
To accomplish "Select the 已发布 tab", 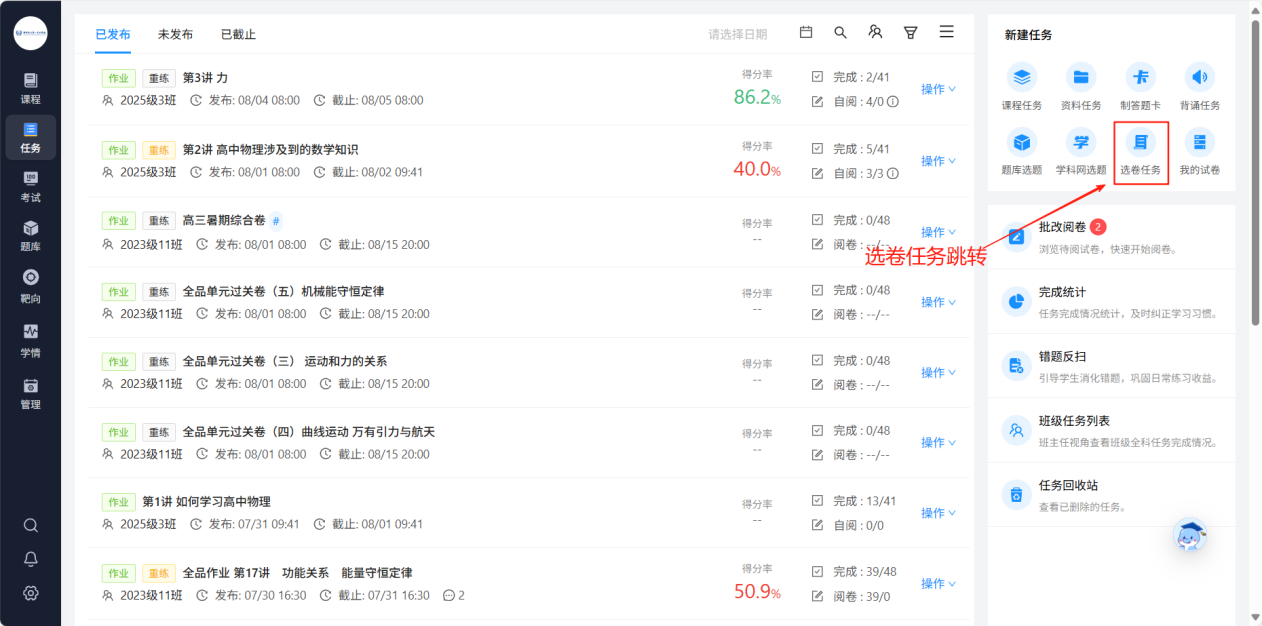I will 113,34.
